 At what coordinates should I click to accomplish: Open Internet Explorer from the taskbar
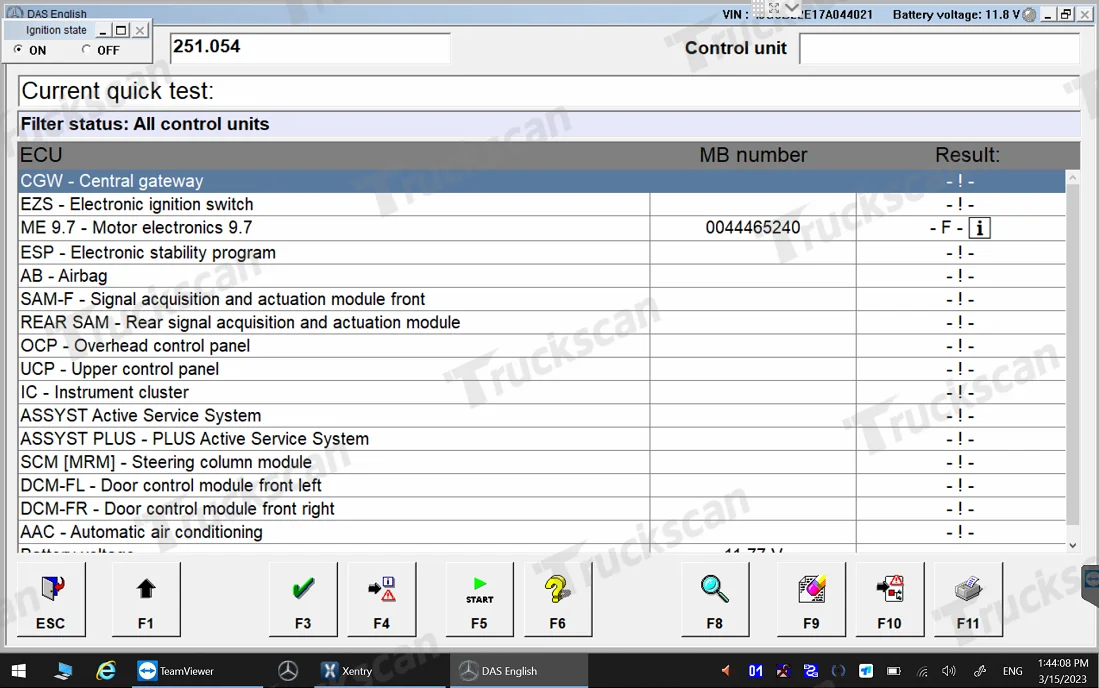[106, 671]
